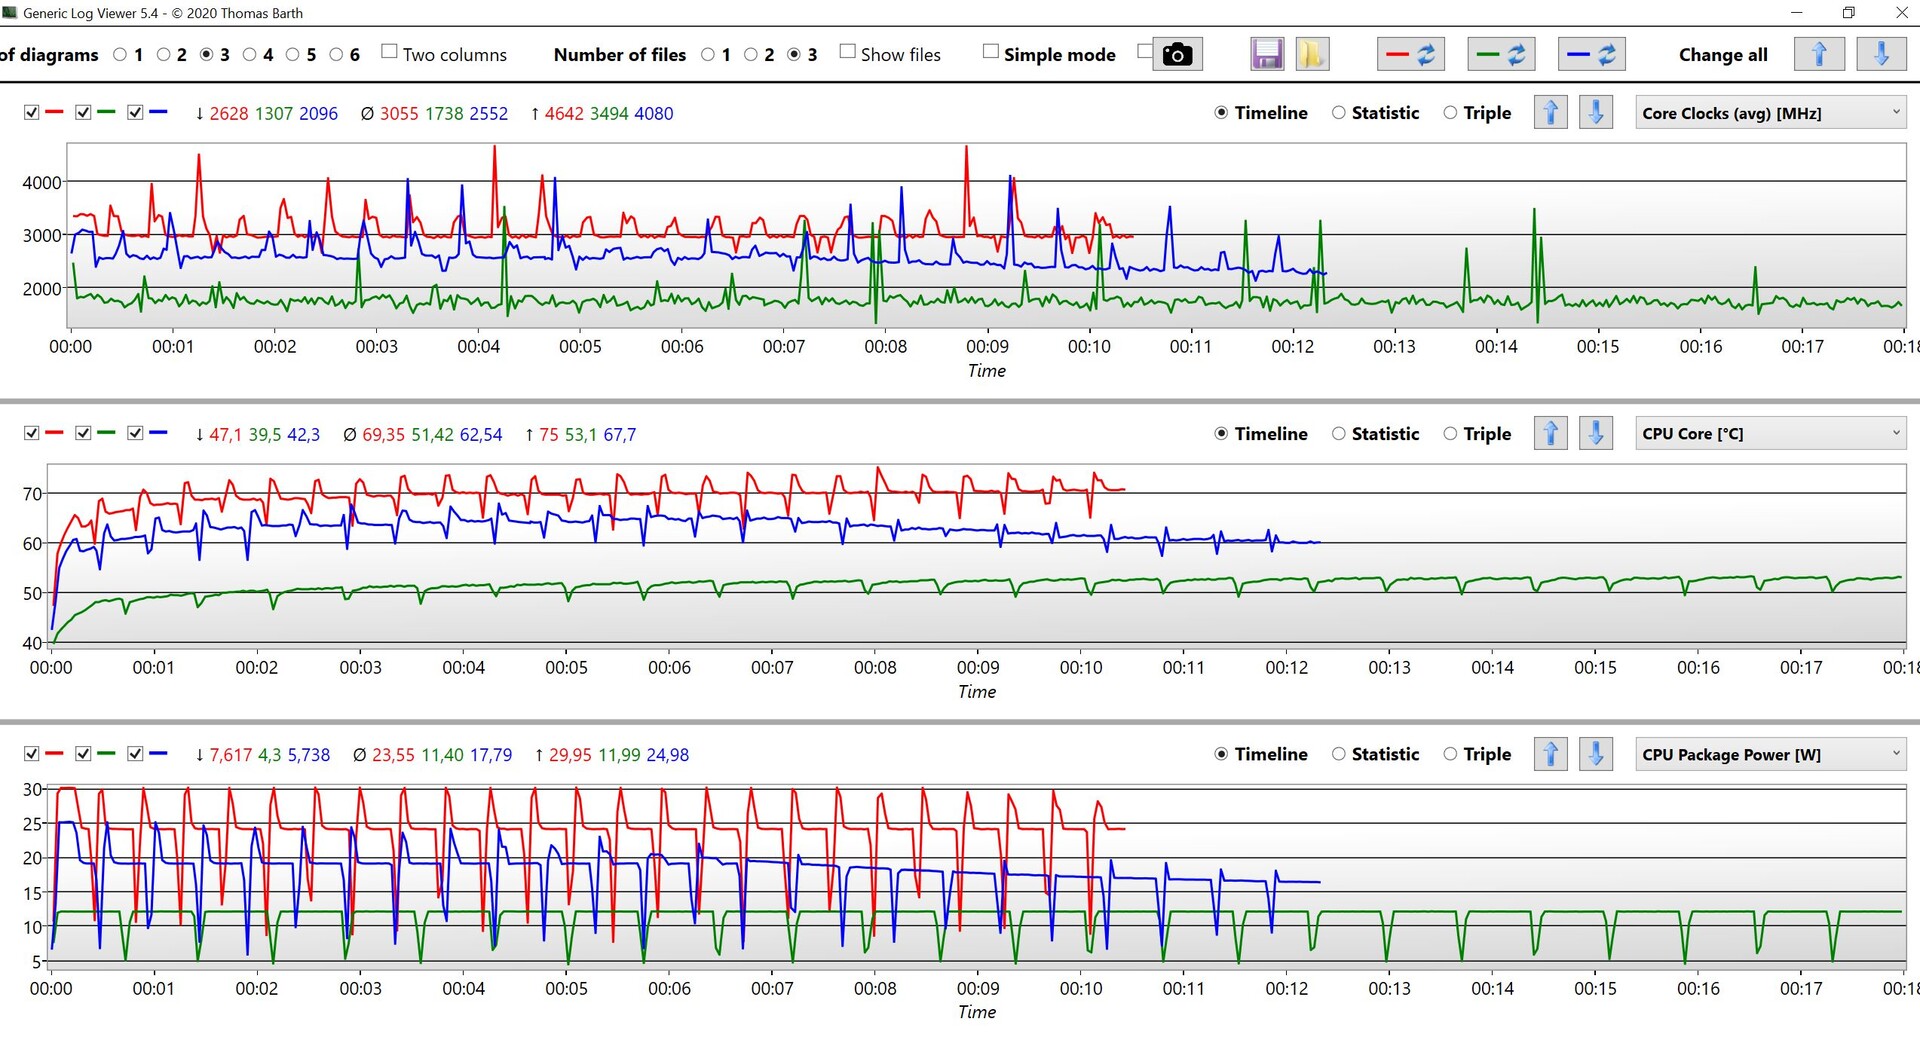The width and height of the screenshot is (1920, 1040).
Task: Set number of diagrams to 6
Action: (337, 55)
